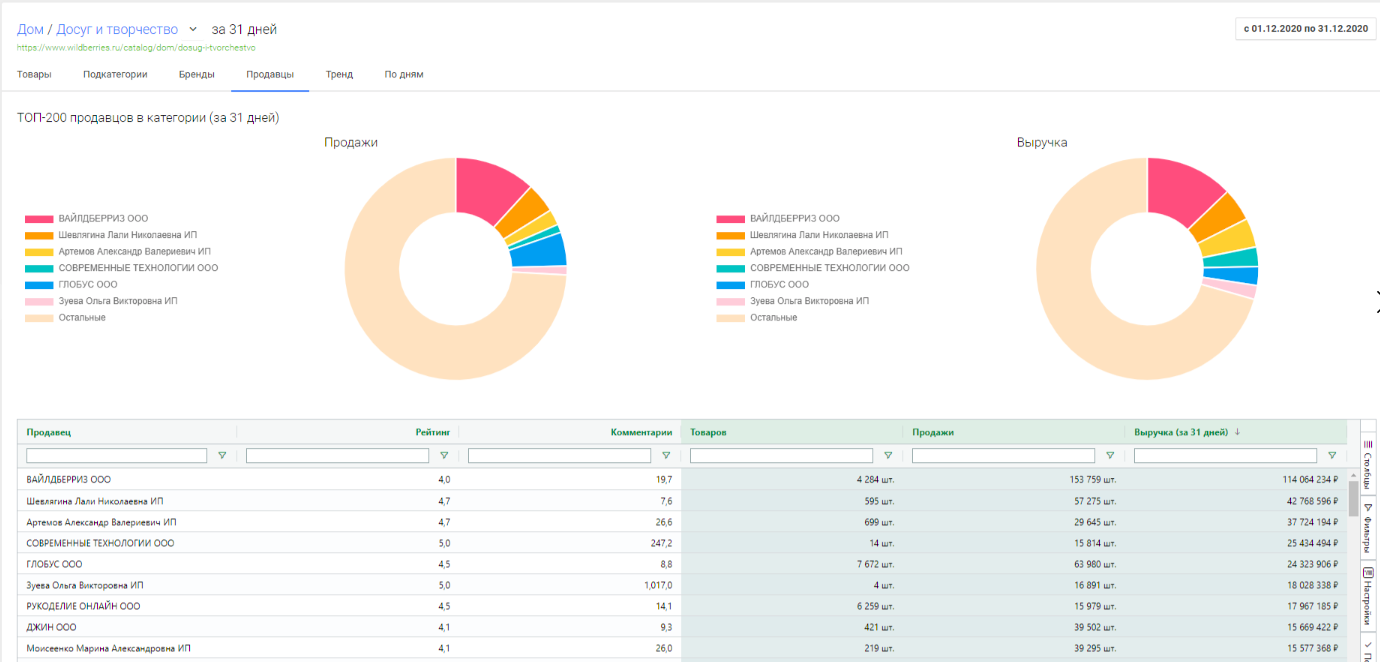Viewport: 1380px width, 662px height.
Task: Click the Выручка sort arrow to change sorting
Action: [1238, 433]
